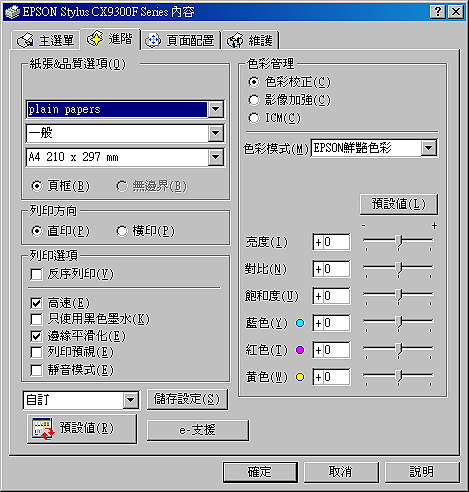Click the 亮度(I) slider handle
469x492 pixels.
coord(399,241)
